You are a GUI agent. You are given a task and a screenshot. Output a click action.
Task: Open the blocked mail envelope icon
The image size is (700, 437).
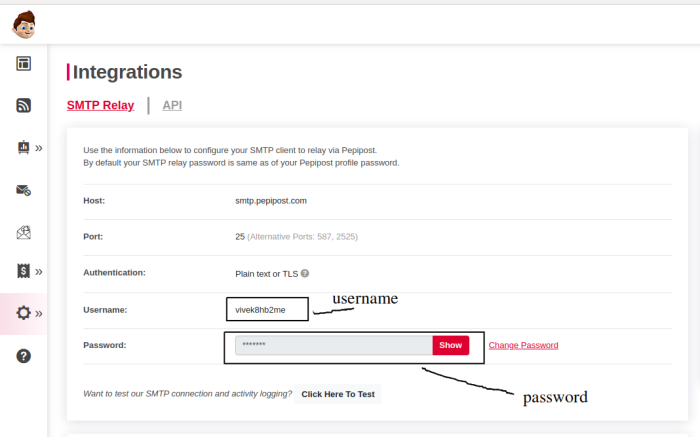pos(24,191)
